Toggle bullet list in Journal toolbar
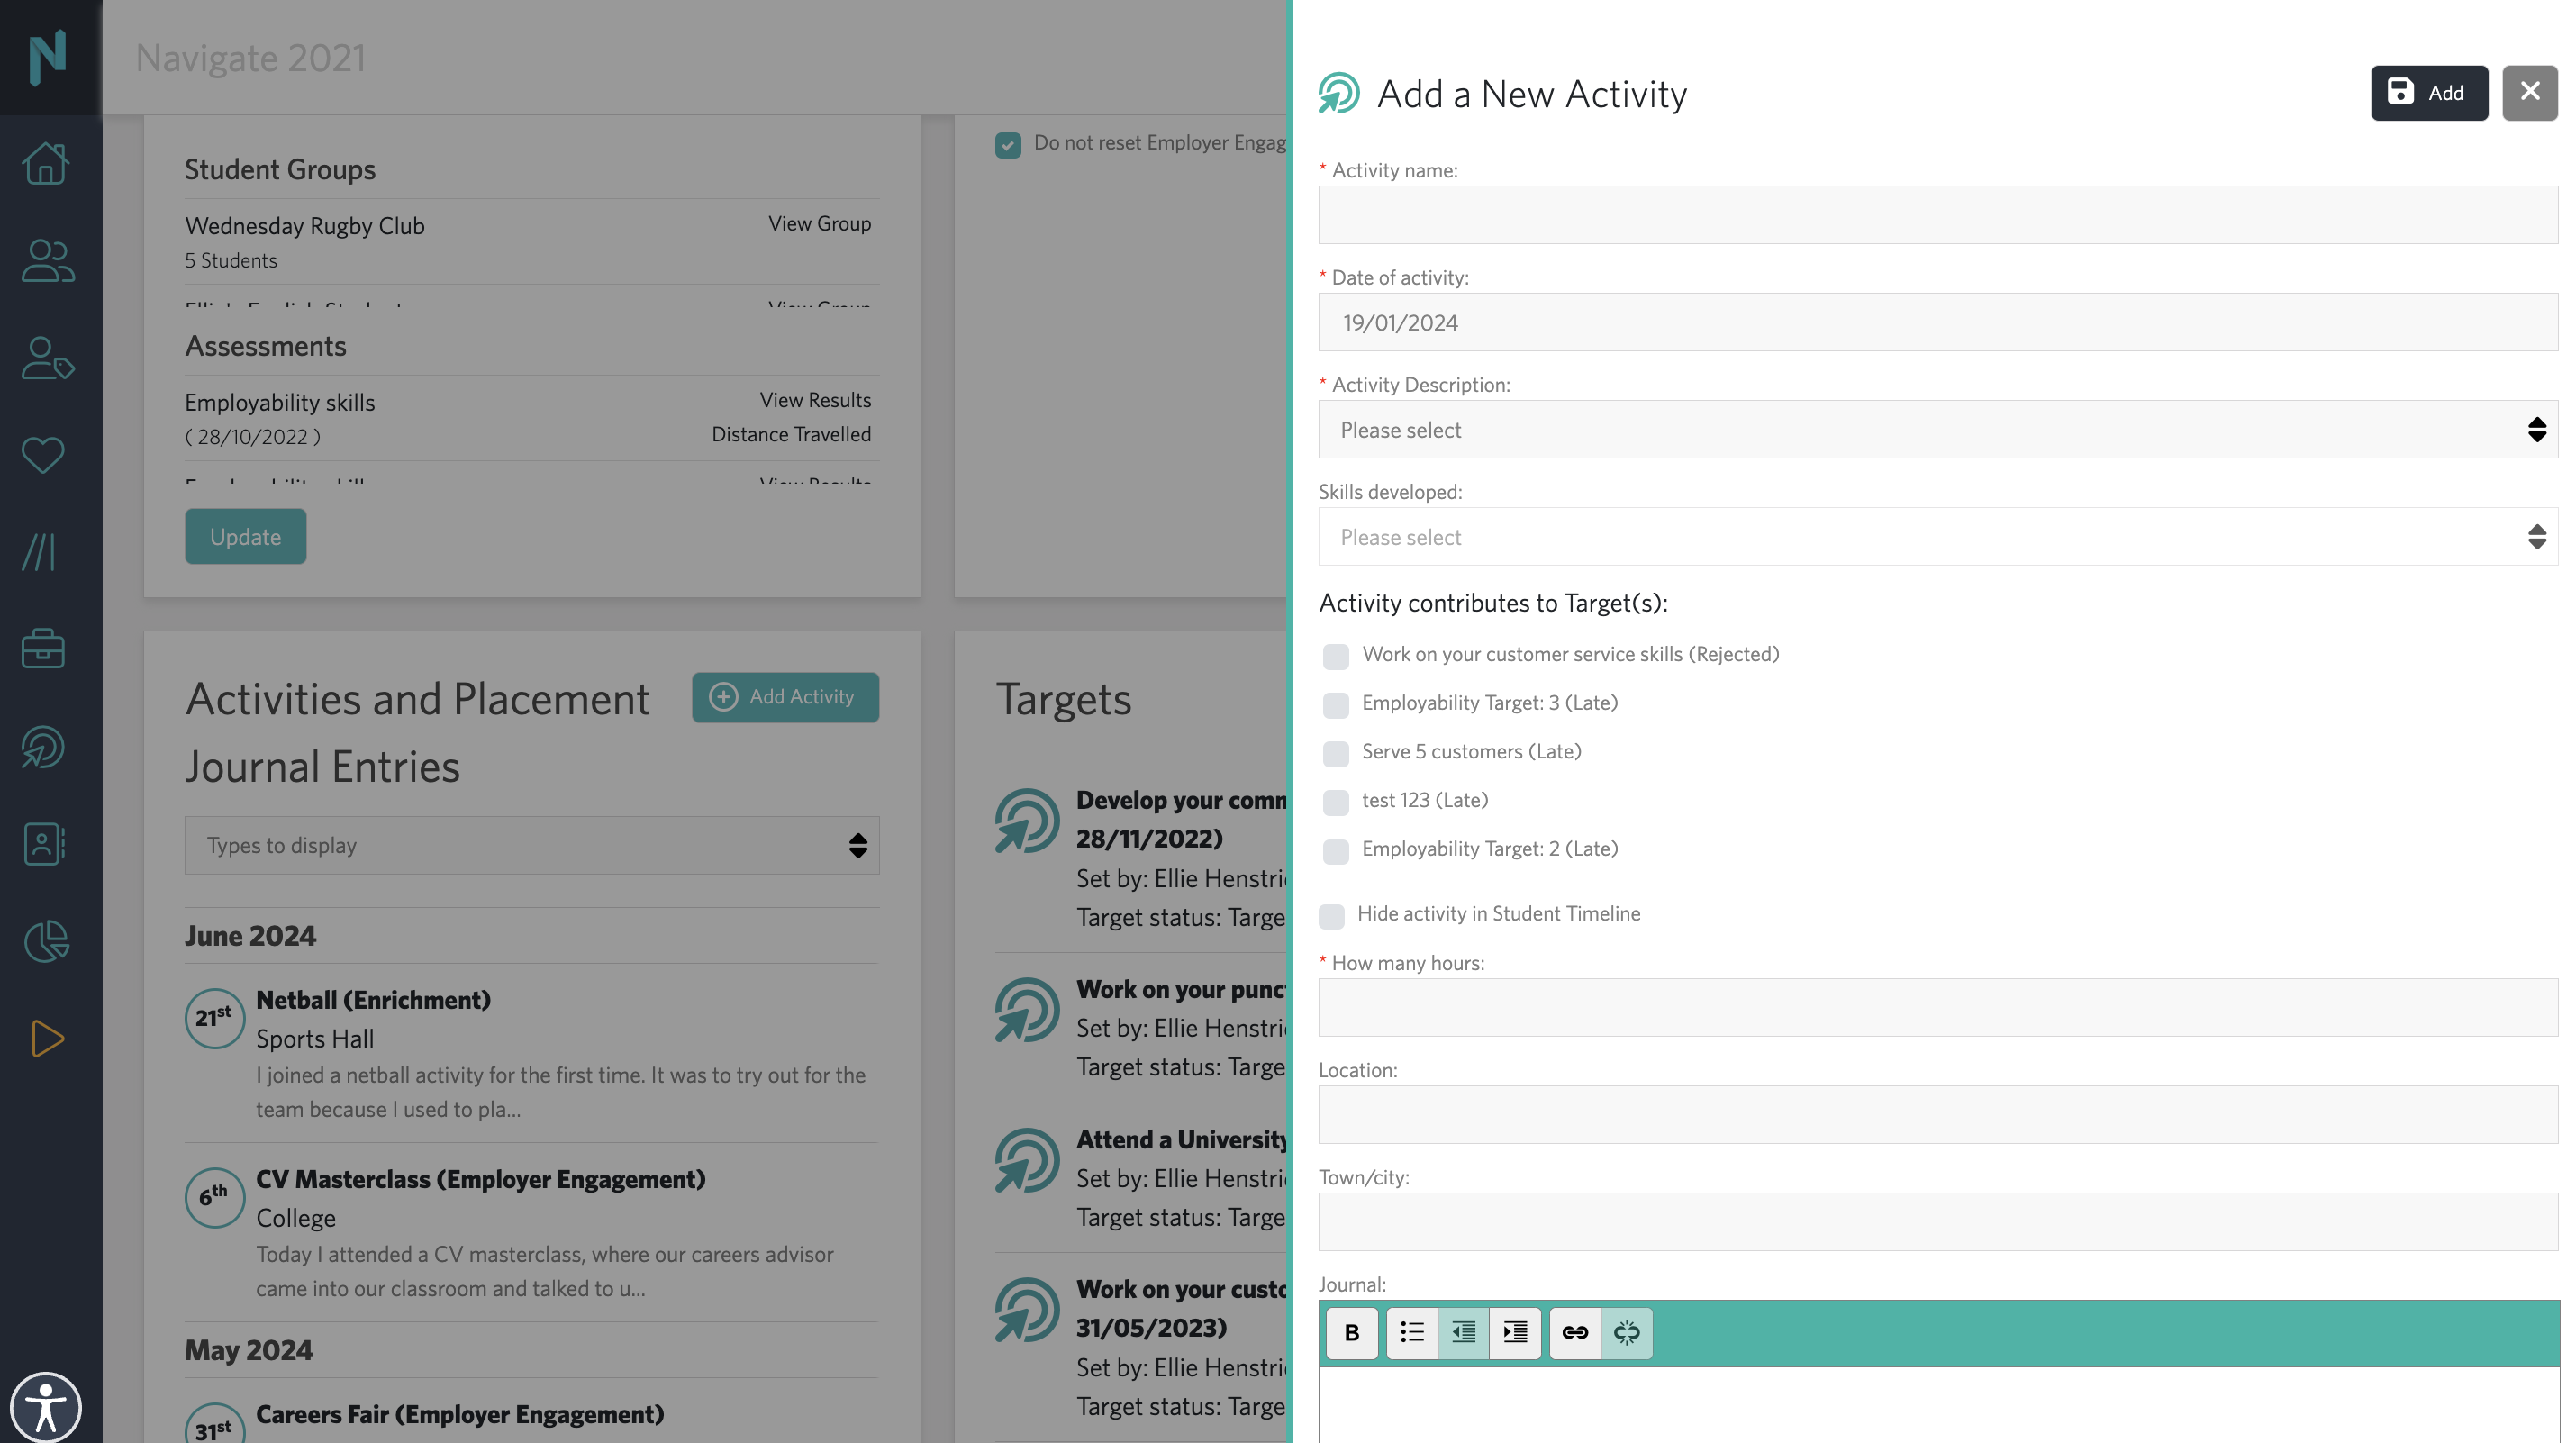 coord(1411,1332)
